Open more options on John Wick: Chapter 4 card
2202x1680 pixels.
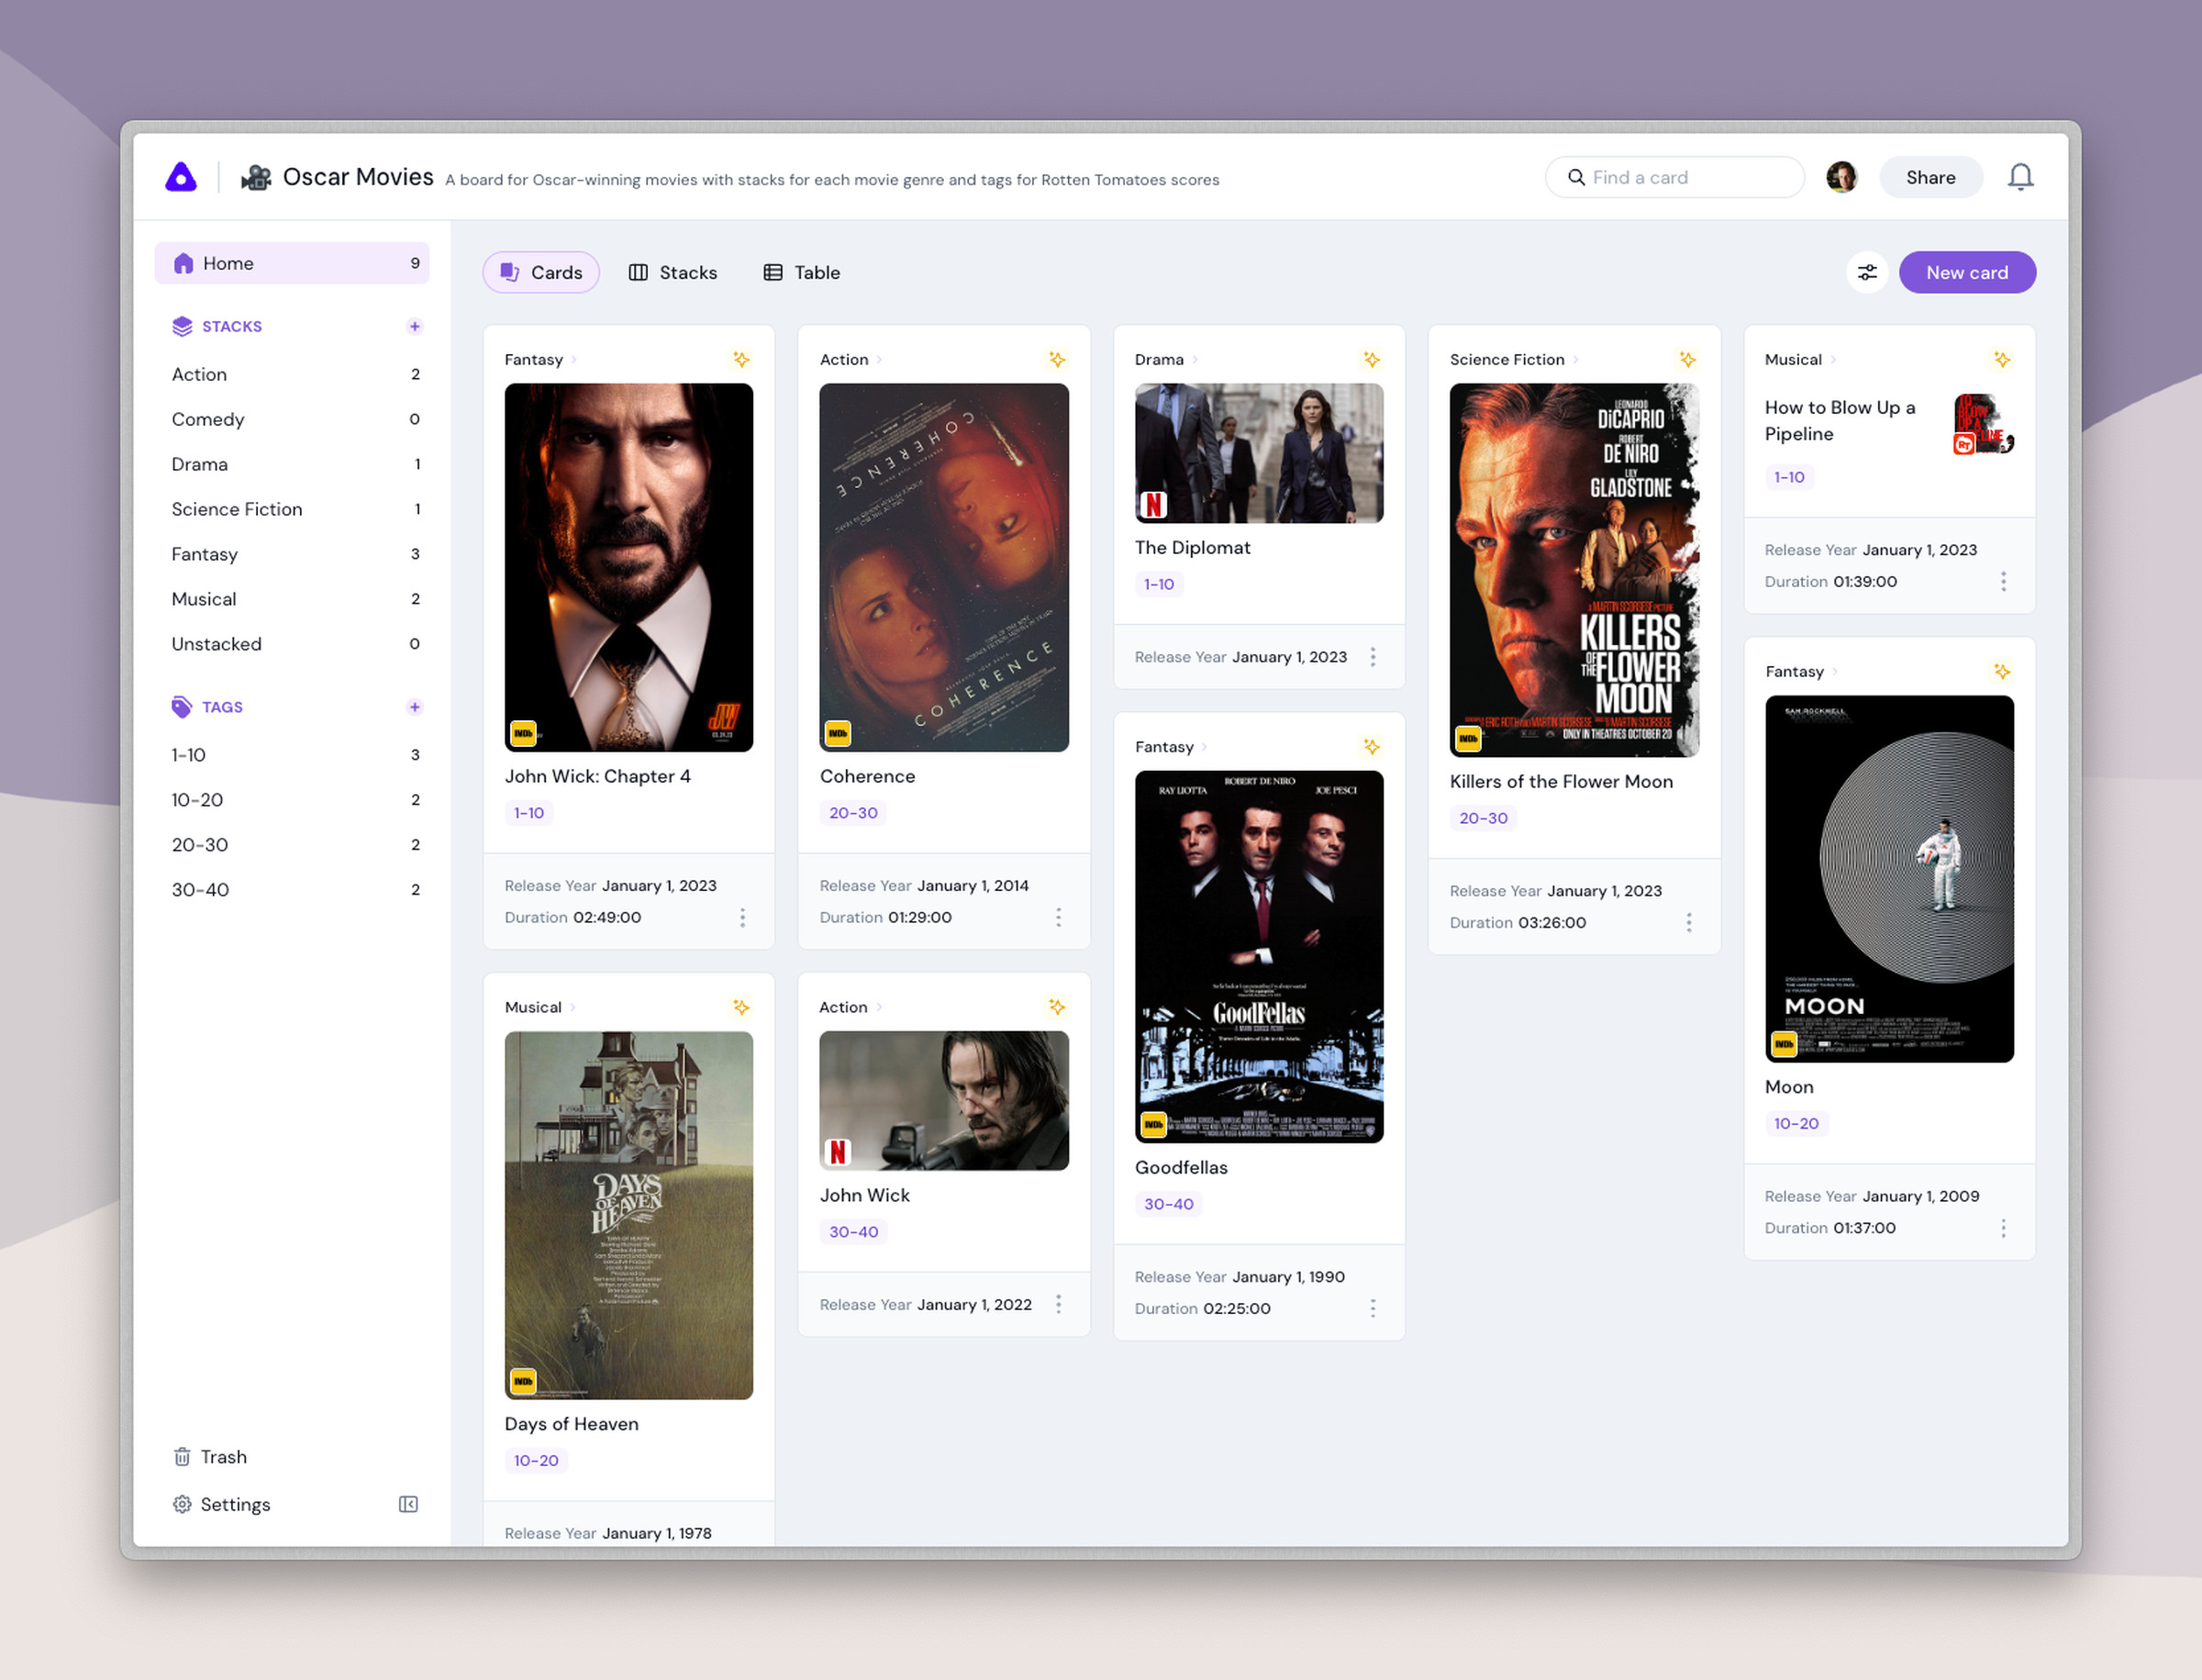click(x=742, y=917)
